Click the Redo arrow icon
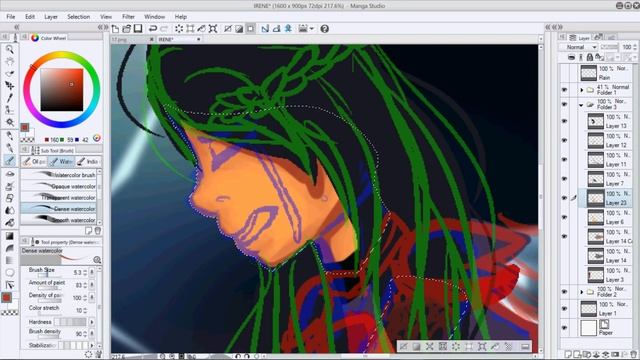640x360 pixels. click(164, 29)
